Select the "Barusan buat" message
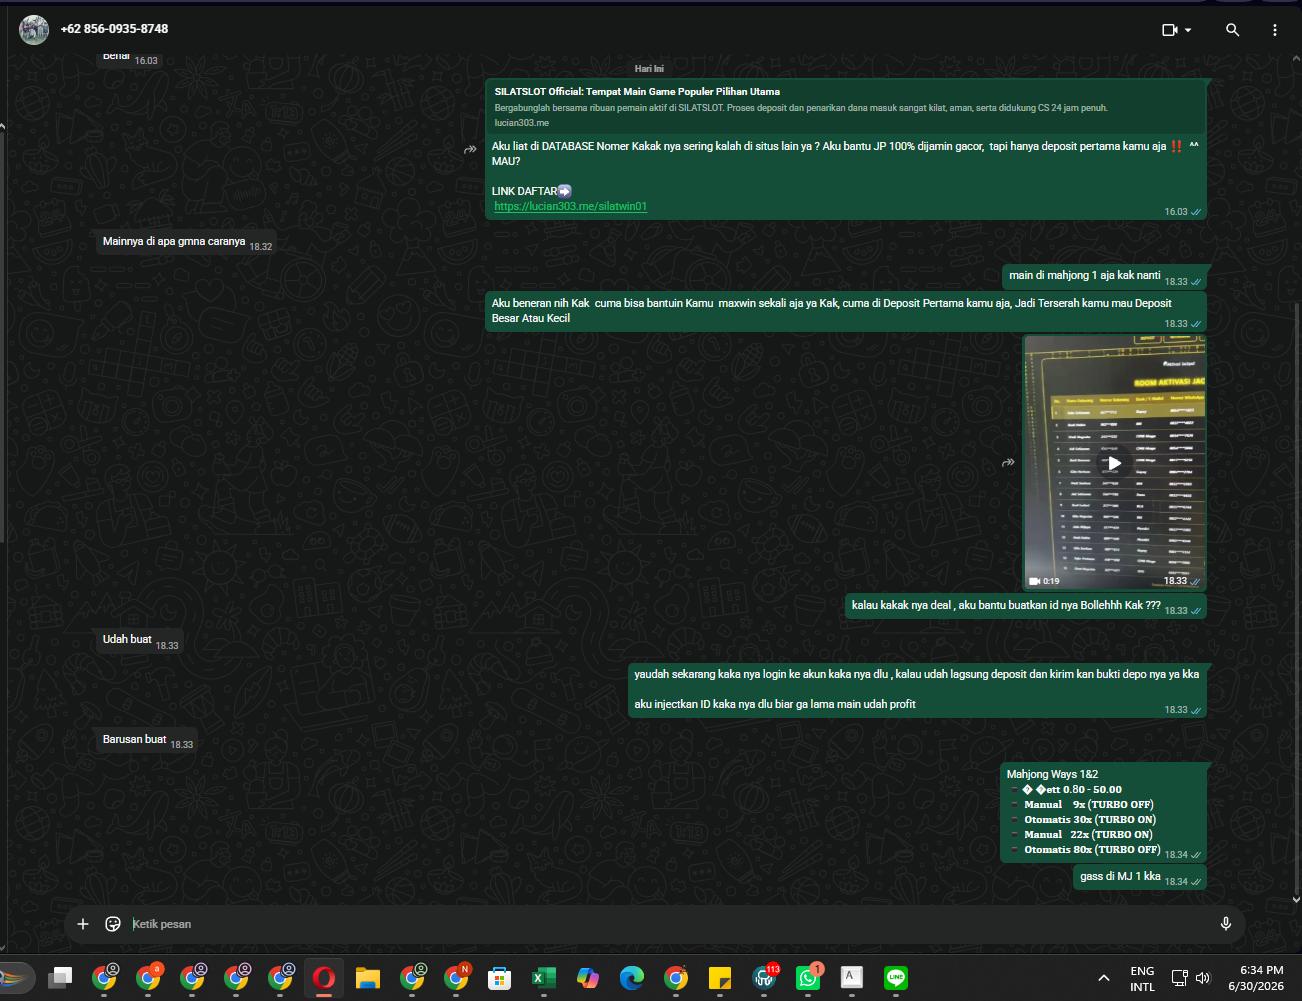1302x1001 pixels. (147, 740)
